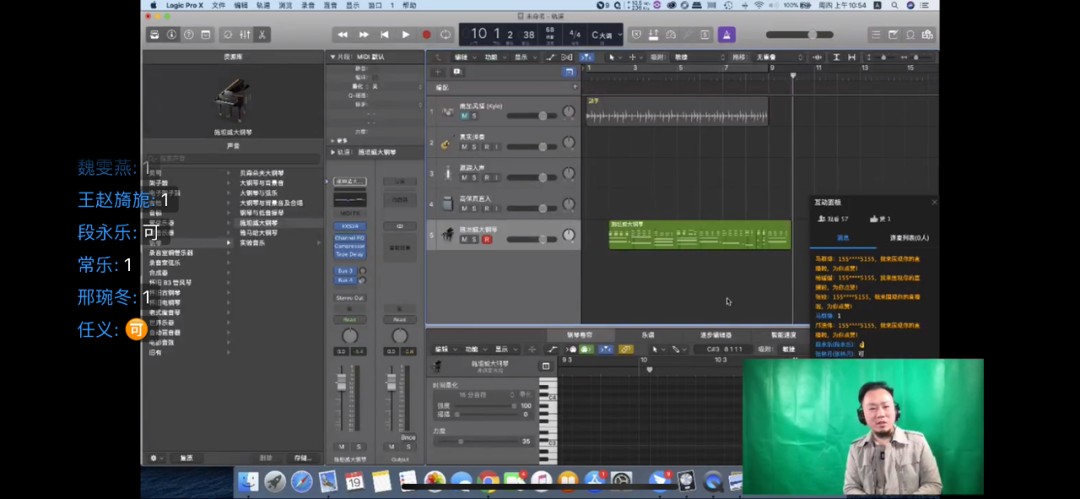The height and width of the screenshot is (499, 1080).
Task: Click the Rewind transport button
Action: (342, 34)
